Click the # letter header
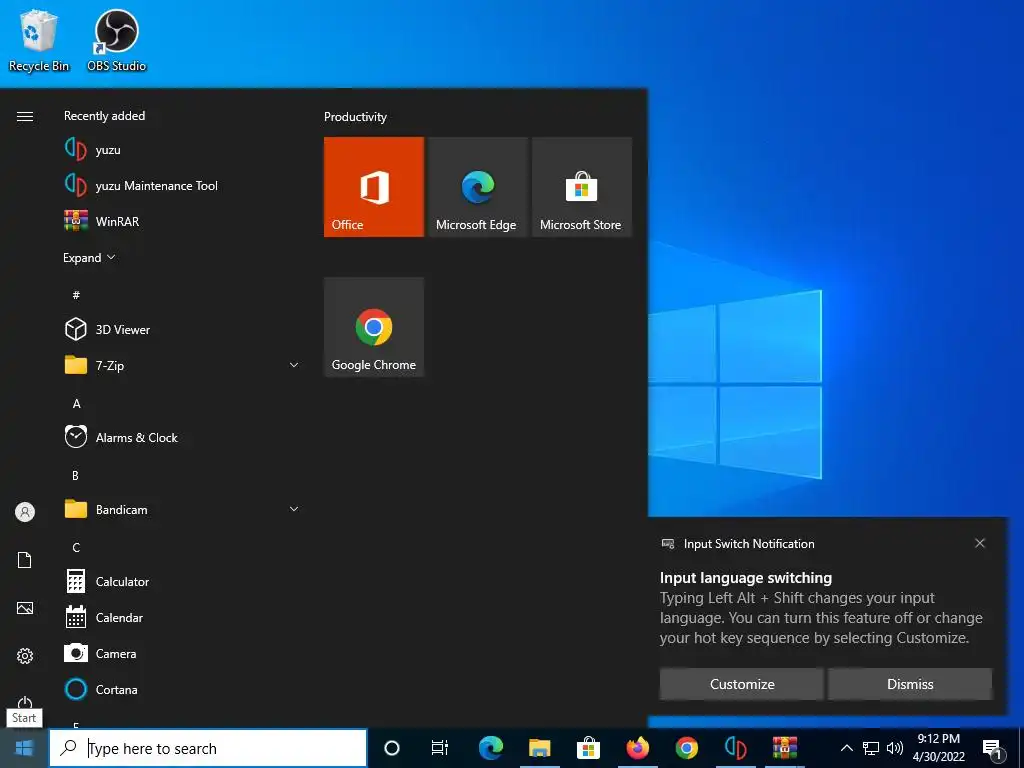The height and width of the screenshot is (768, 1024). pyautogui.click(x=76, y=295)
